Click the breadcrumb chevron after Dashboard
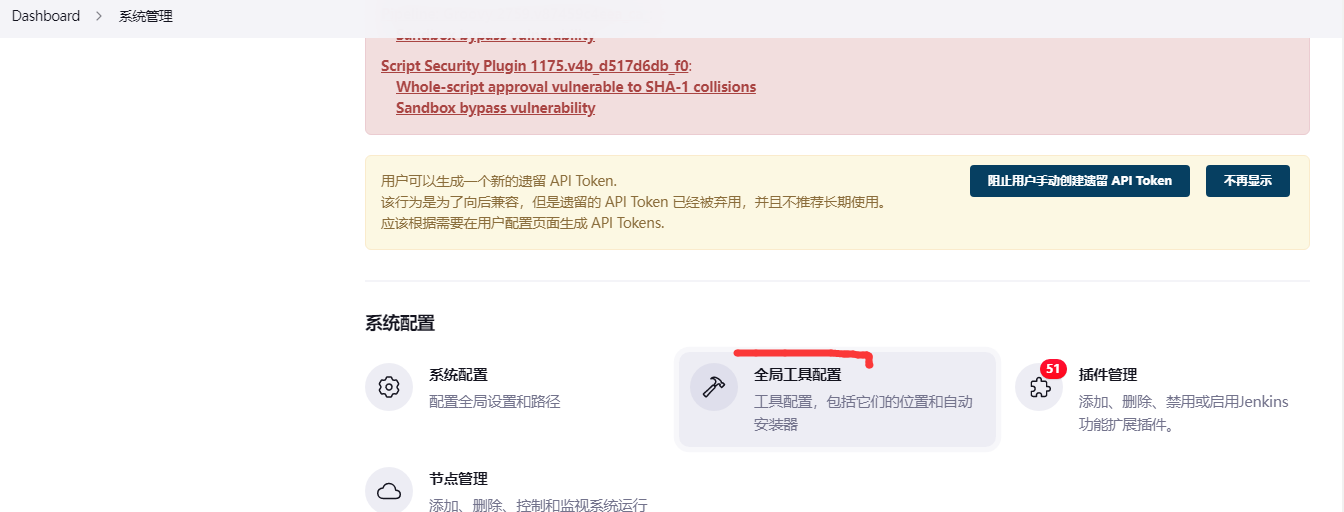 99,17
